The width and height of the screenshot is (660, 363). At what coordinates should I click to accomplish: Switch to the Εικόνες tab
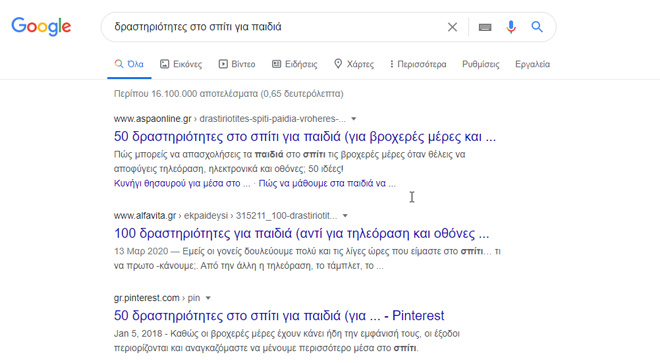181,64
